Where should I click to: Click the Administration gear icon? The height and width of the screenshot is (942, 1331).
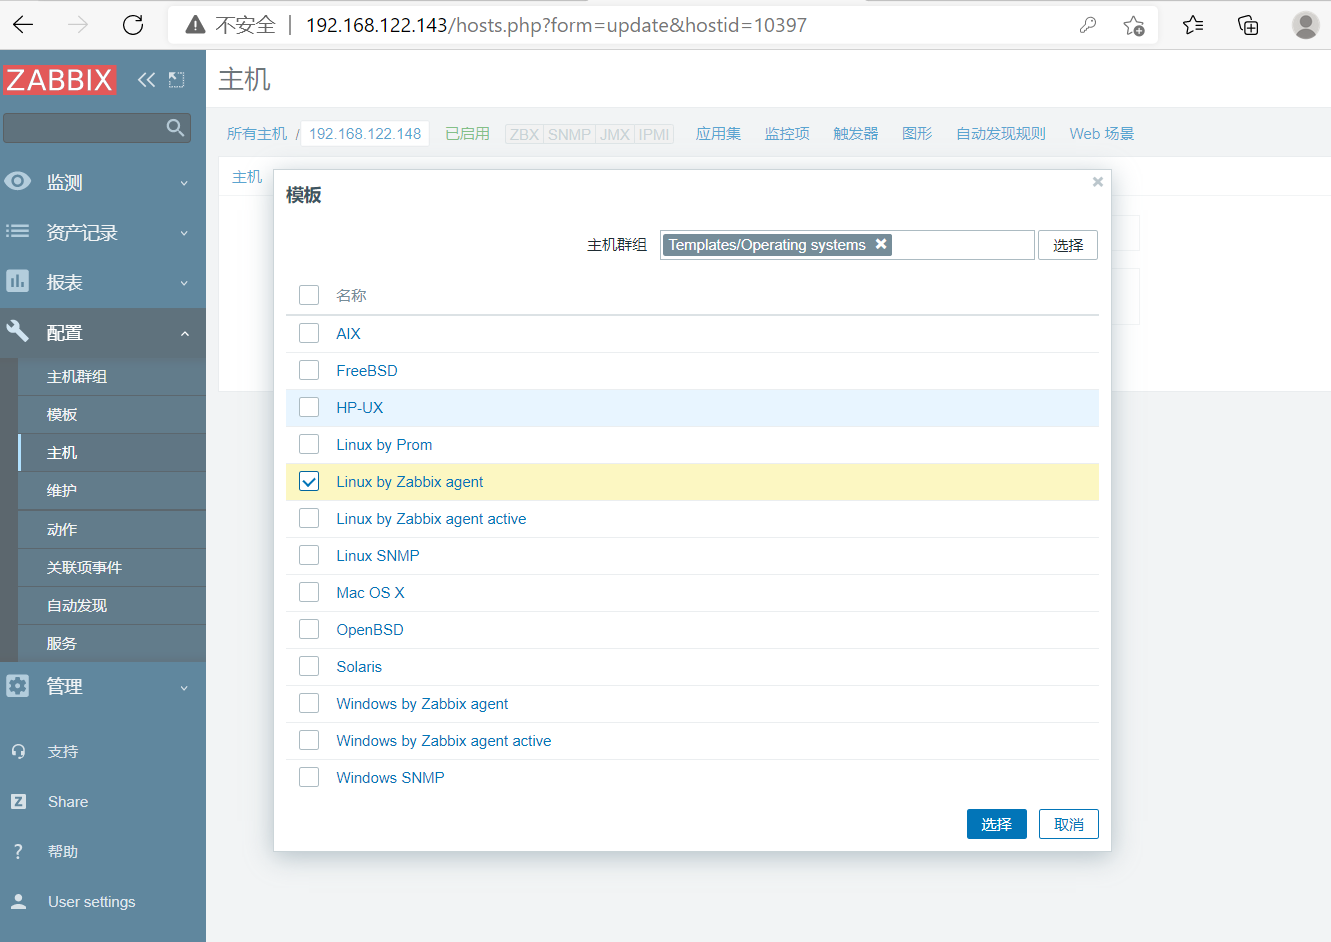pos(18,685)
